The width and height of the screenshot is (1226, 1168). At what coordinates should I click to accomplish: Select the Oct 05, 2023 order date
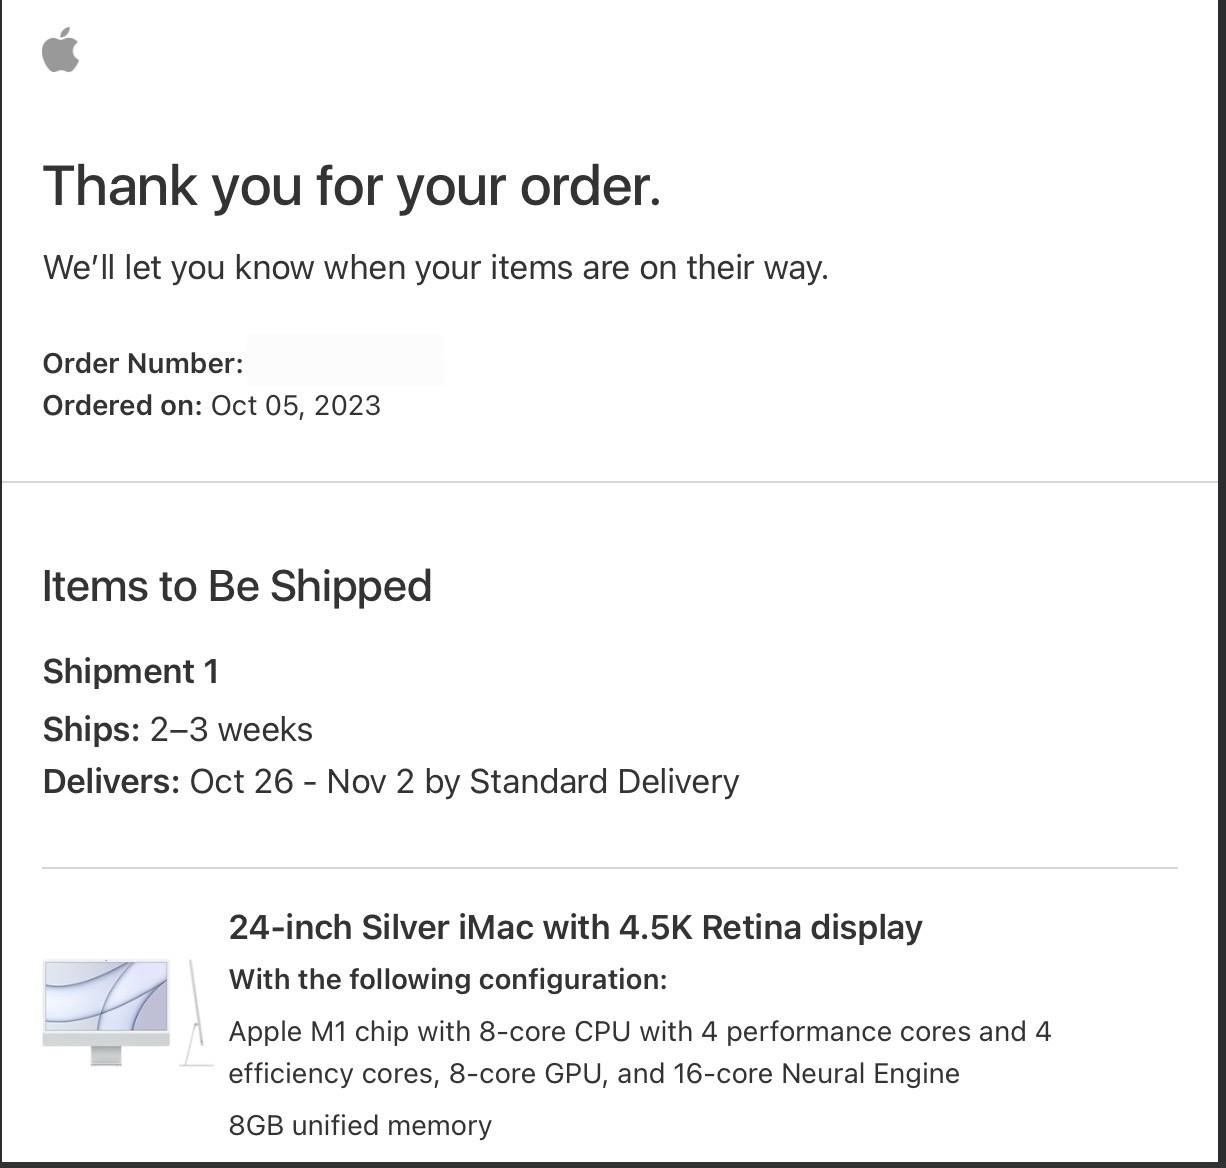click(296, 405)
